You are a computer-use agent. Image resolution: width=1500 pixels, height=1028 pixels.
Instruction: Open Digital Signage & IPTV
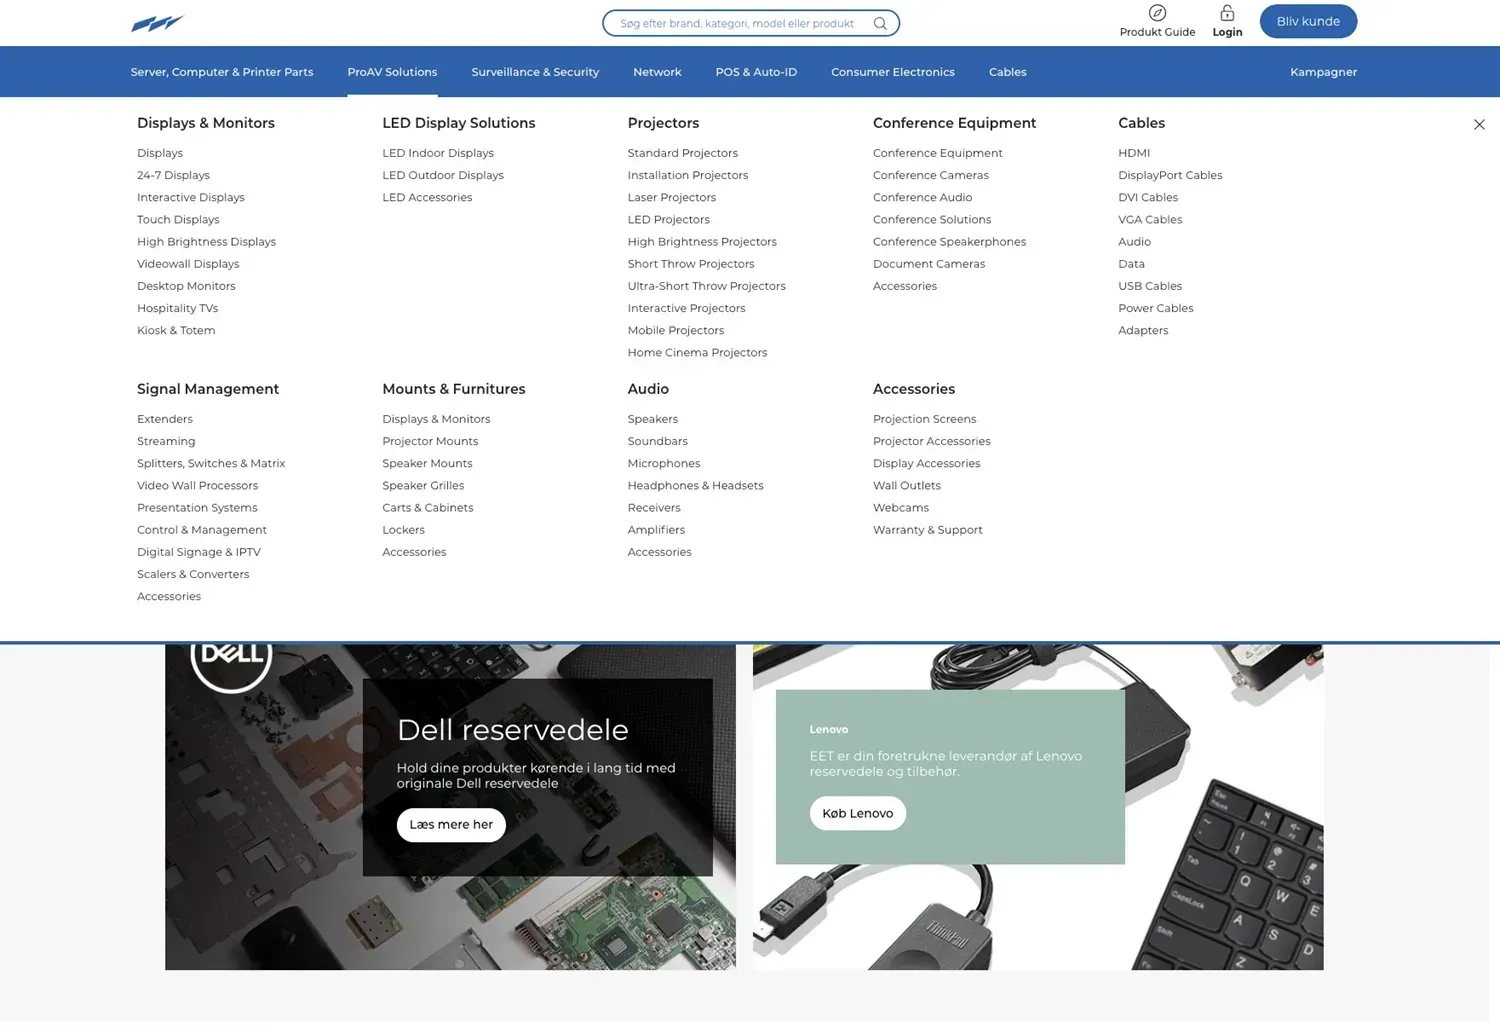[x=199, y=552]
